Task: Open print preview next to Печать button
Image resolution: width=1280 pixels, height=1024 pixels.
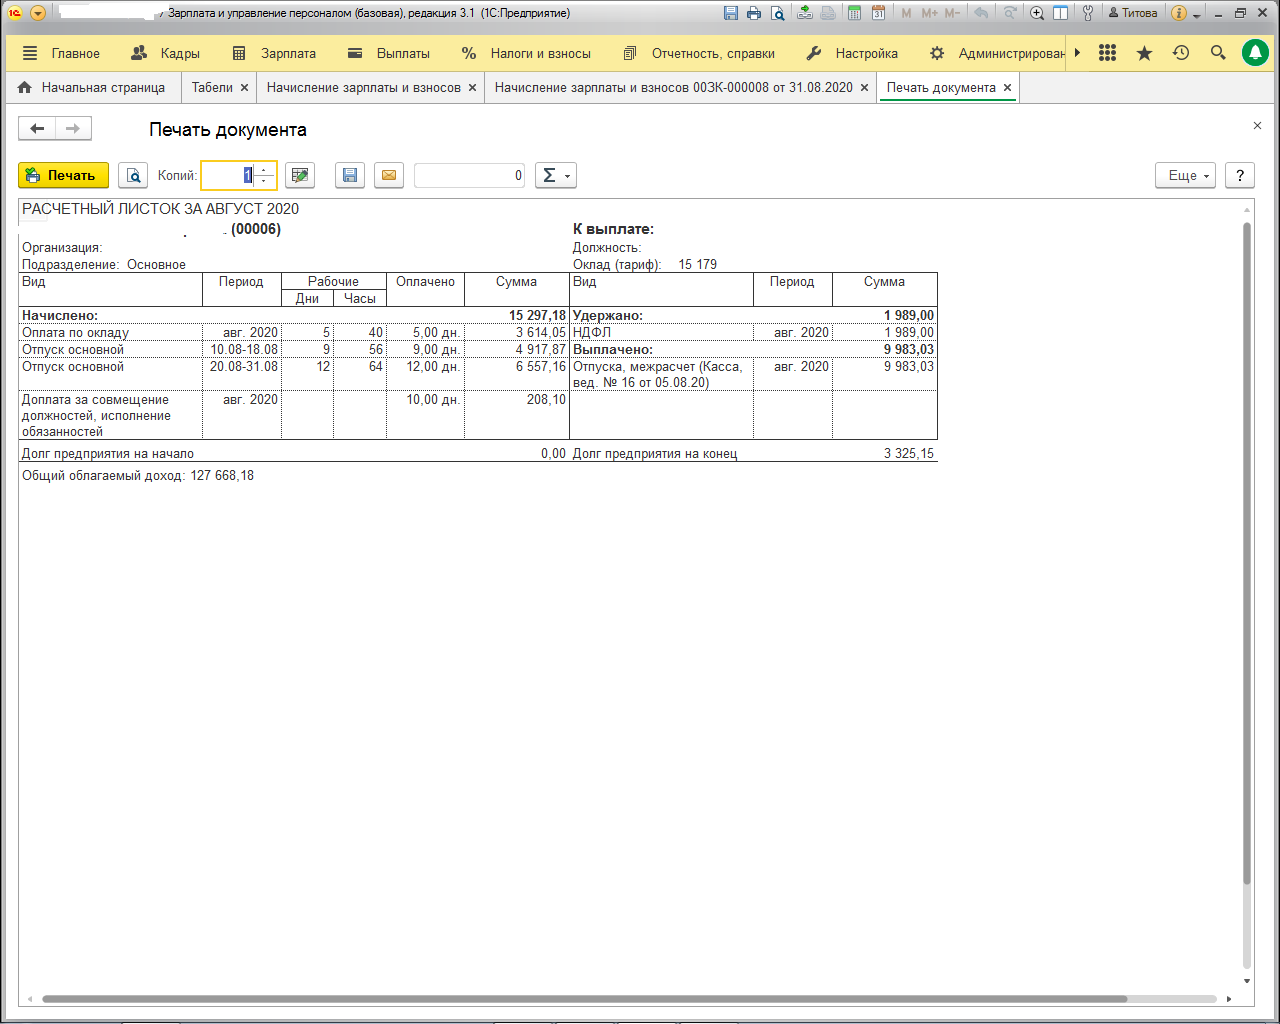Action: (x=133, y=176)
